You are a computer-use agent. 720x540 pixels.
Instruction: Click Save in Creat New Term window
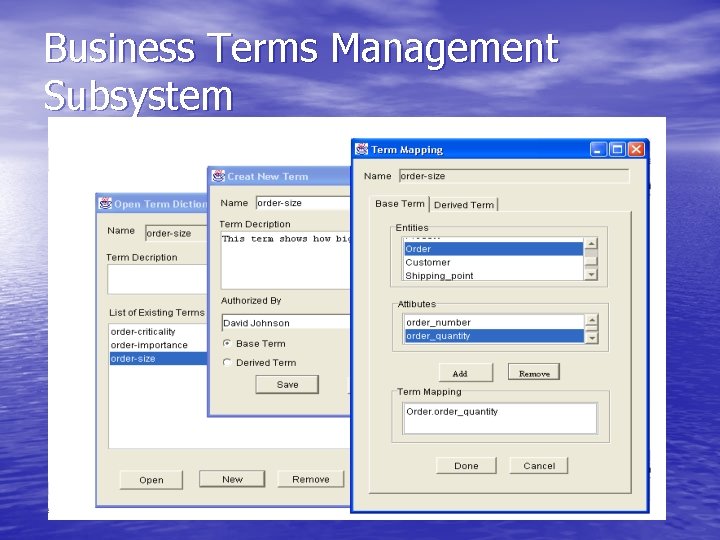[287, 385]
